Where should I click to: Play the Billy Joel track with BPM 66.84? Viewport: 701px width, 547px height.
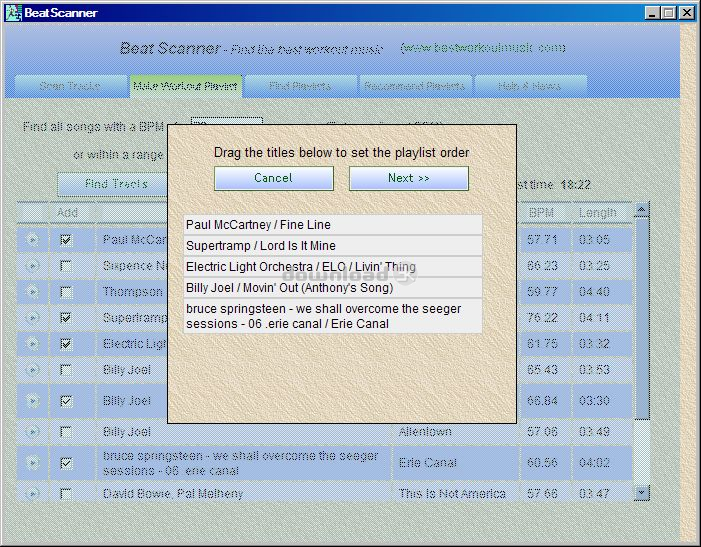pyautogui.click(x=32, y=401)
